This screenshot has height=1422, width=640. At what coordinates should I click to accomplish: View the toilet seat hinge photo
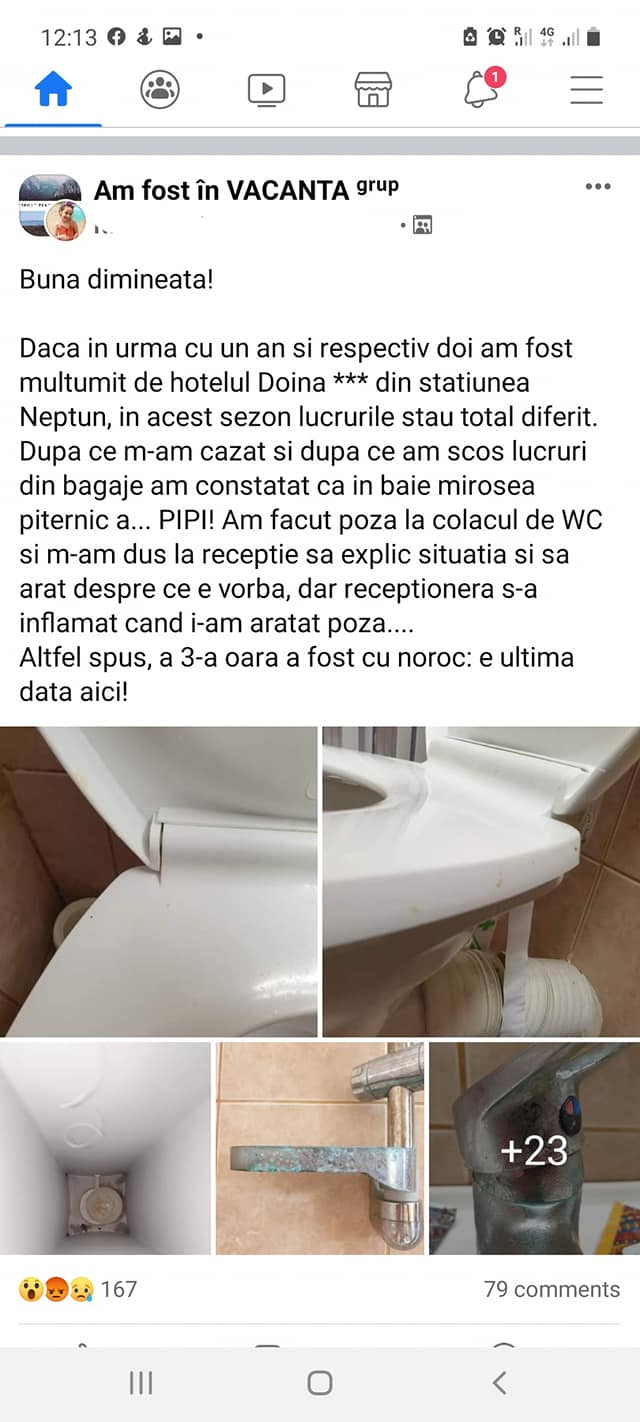(x=159, y=881)
